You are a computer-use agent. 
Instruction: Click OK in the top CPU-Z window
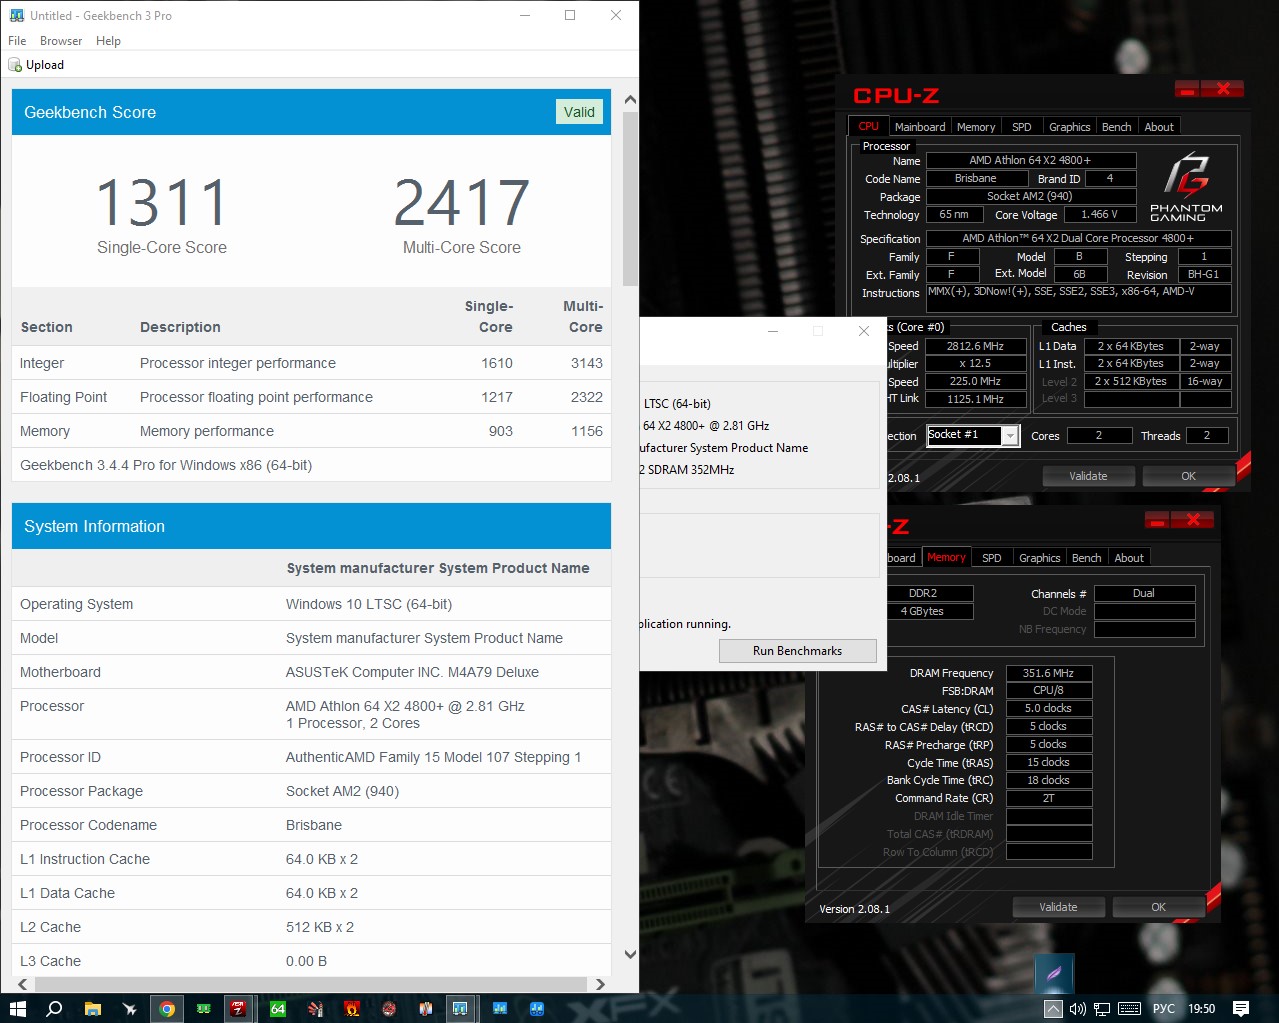pos(1188,476)
